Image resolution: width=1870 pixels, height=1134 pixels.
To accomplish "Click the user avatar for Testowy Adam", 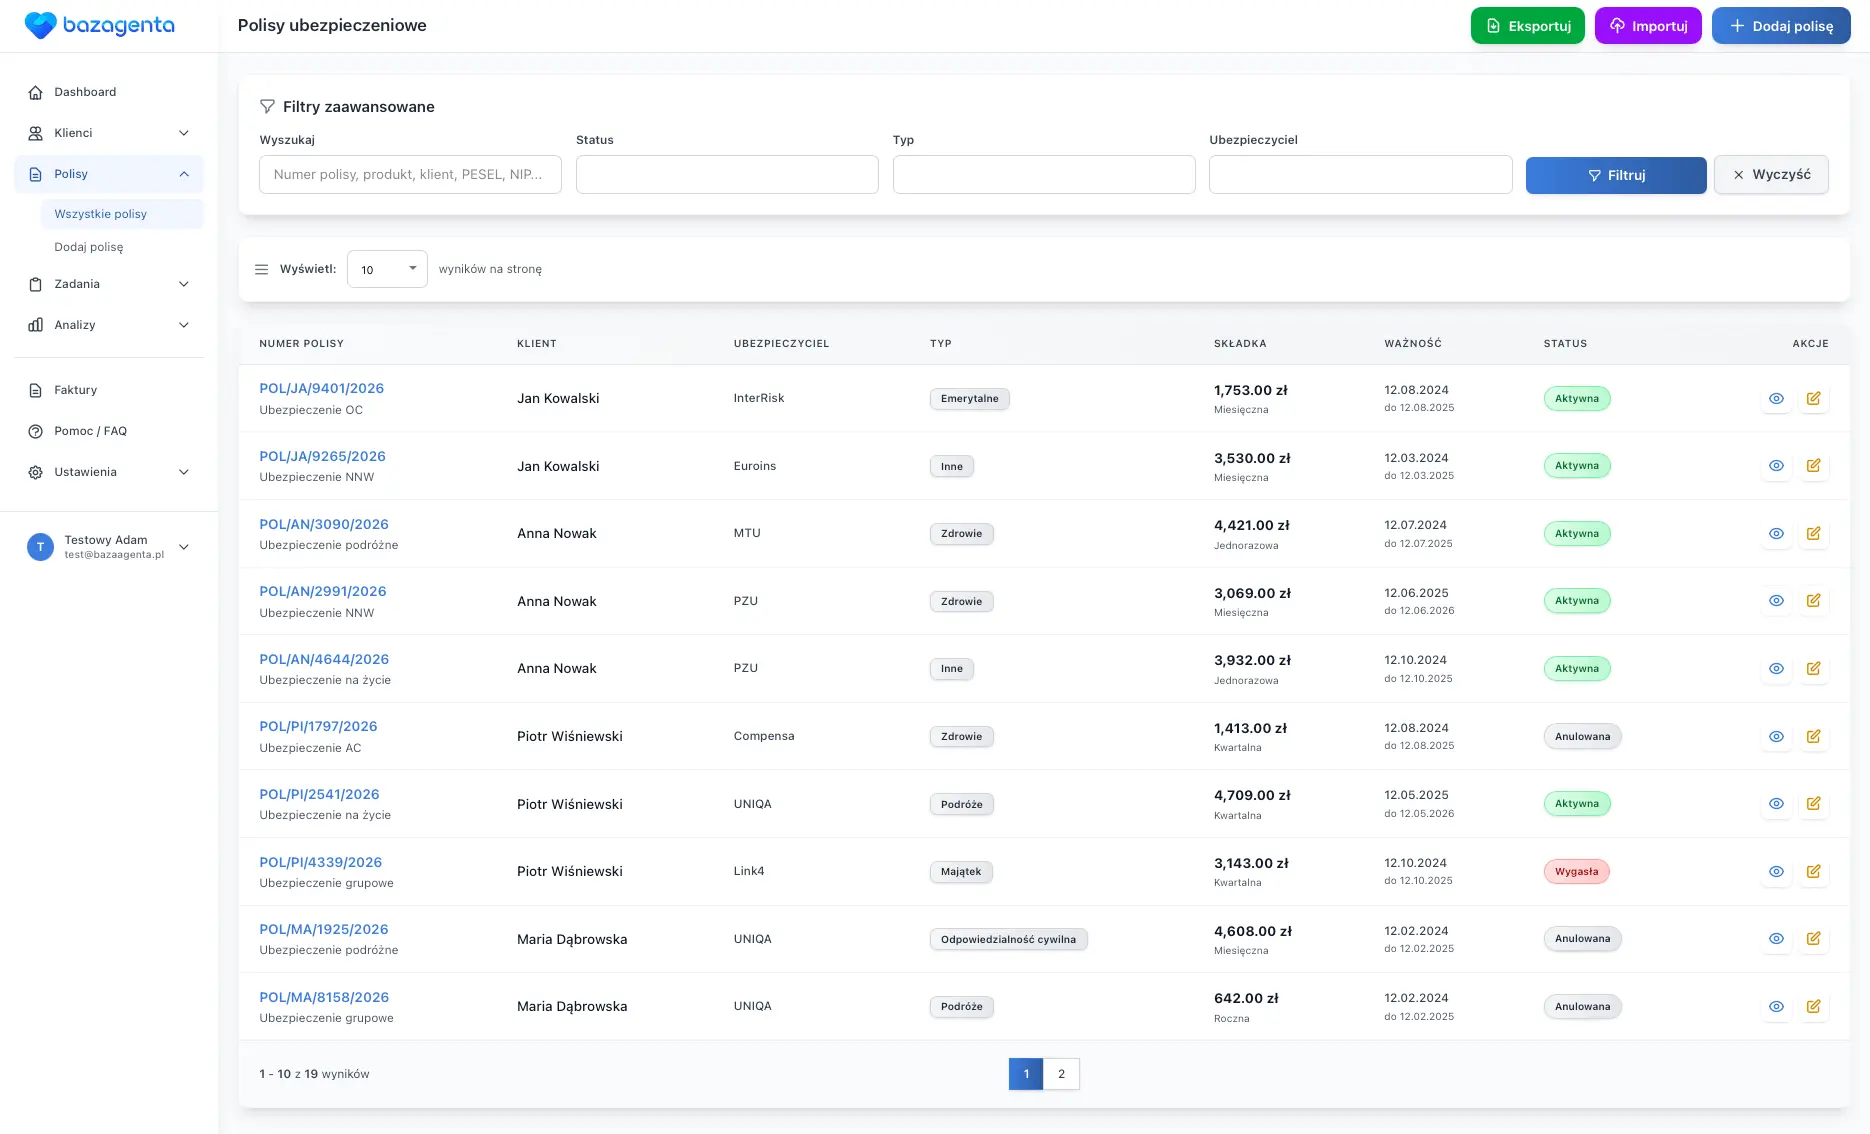I will [x=40, y=547].
